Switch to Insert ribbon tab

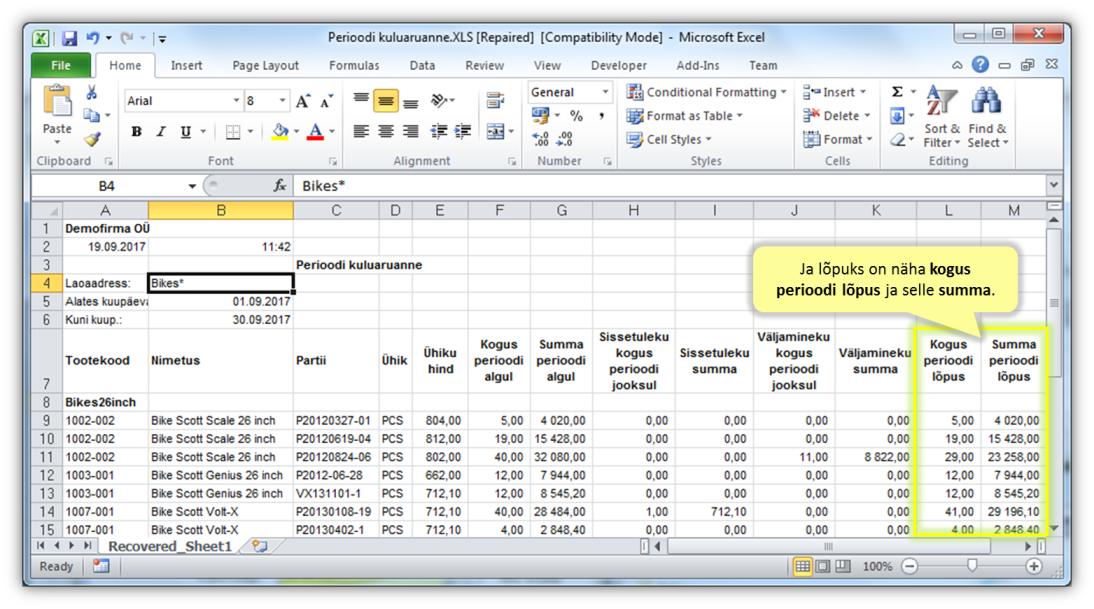click(186, 66)
